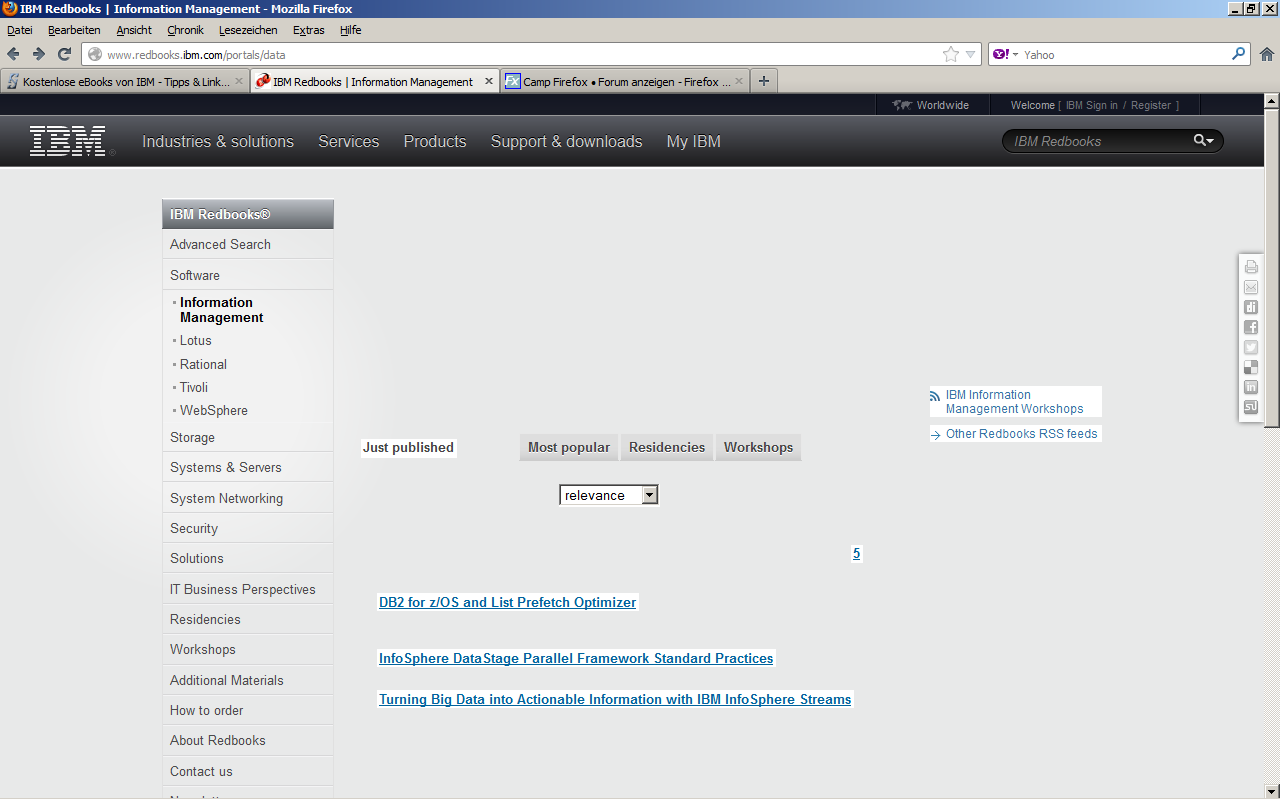Bookmark this page with the star icon
Viewport: 1280px width, 800px height.
(x=950, y=54)
